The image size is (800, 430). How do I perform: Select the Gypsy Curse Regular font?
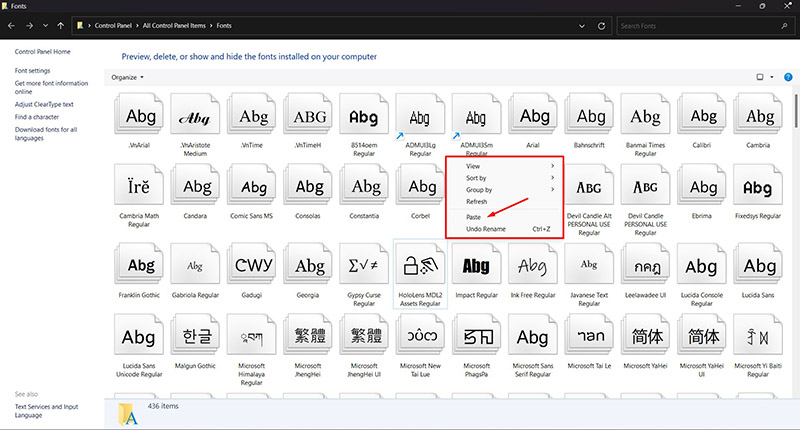pos(364,263)
